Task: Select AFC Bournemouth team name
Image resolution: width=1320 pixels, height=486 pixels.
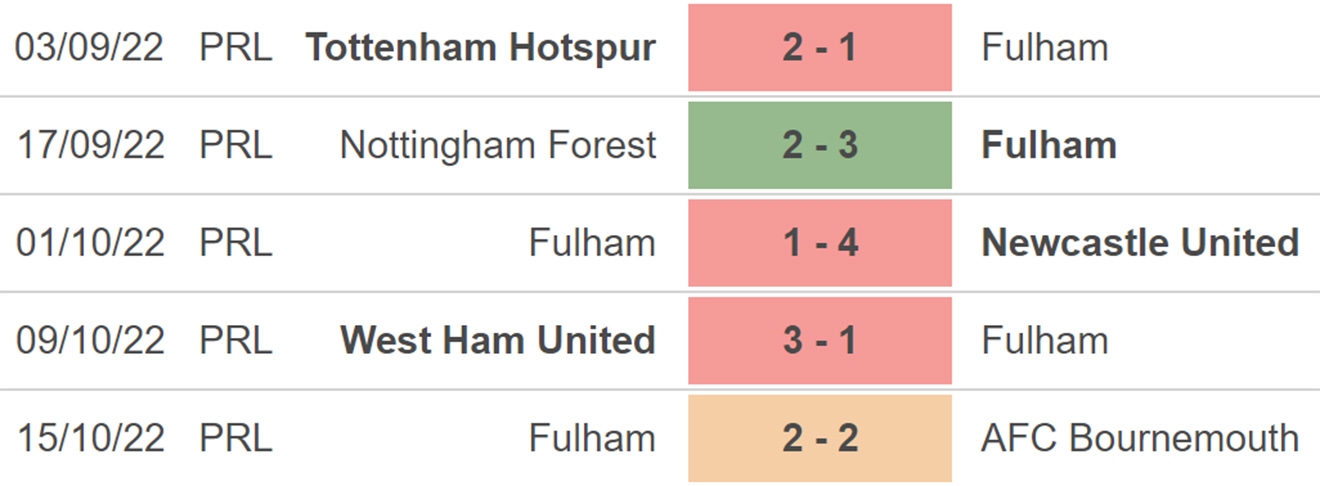Action: coord(1140,438)
